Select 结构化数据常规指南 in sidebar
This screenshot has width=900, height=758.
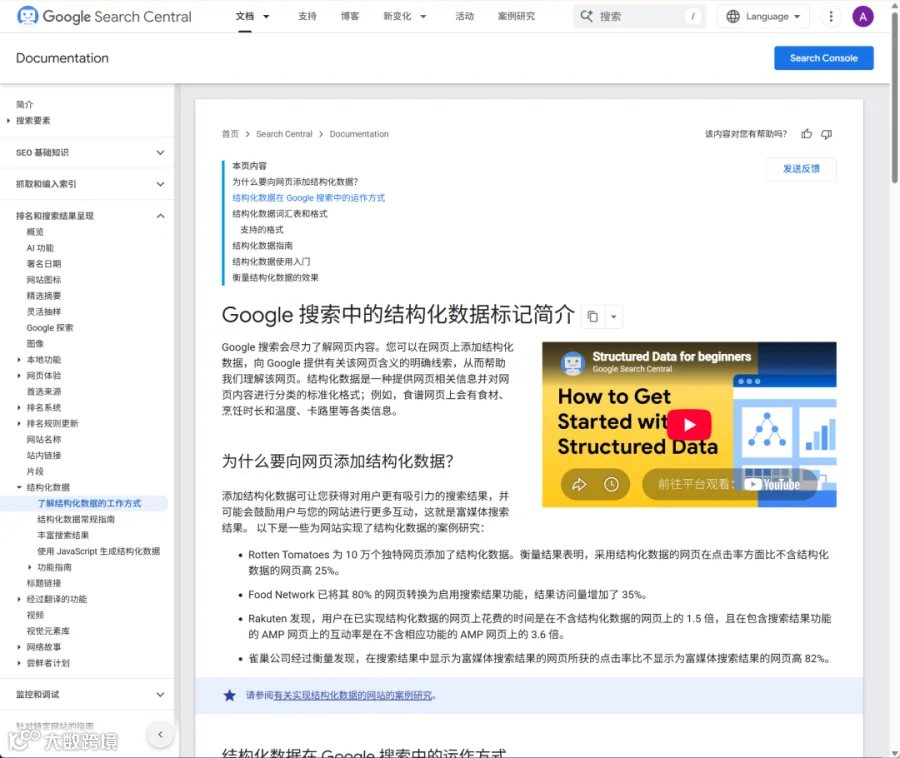76,519
